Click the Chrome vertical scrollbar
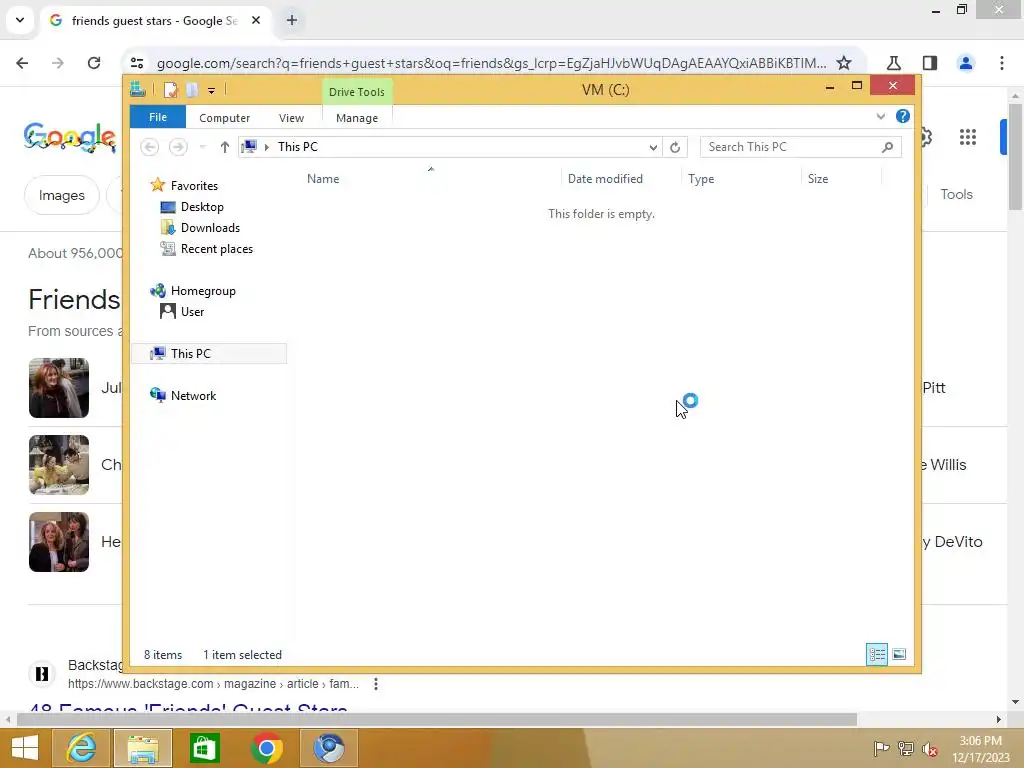The width and height of the screenshot is (1024, 768). click(1015, 157)
